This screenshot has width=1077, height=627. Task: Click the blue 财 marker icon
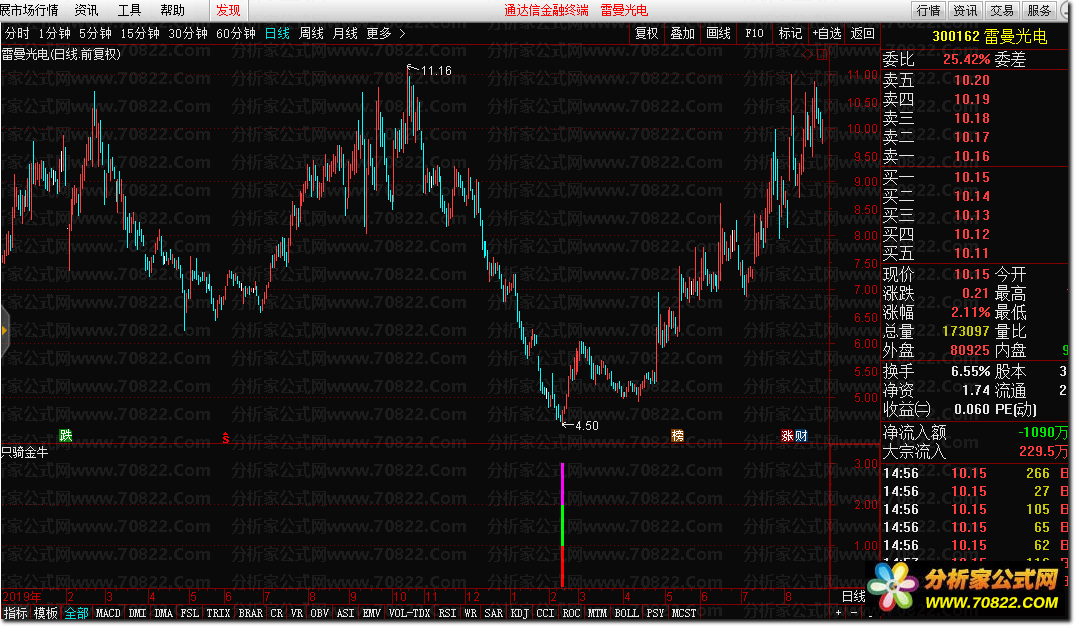pyautogui.click(x=801, y=435)
